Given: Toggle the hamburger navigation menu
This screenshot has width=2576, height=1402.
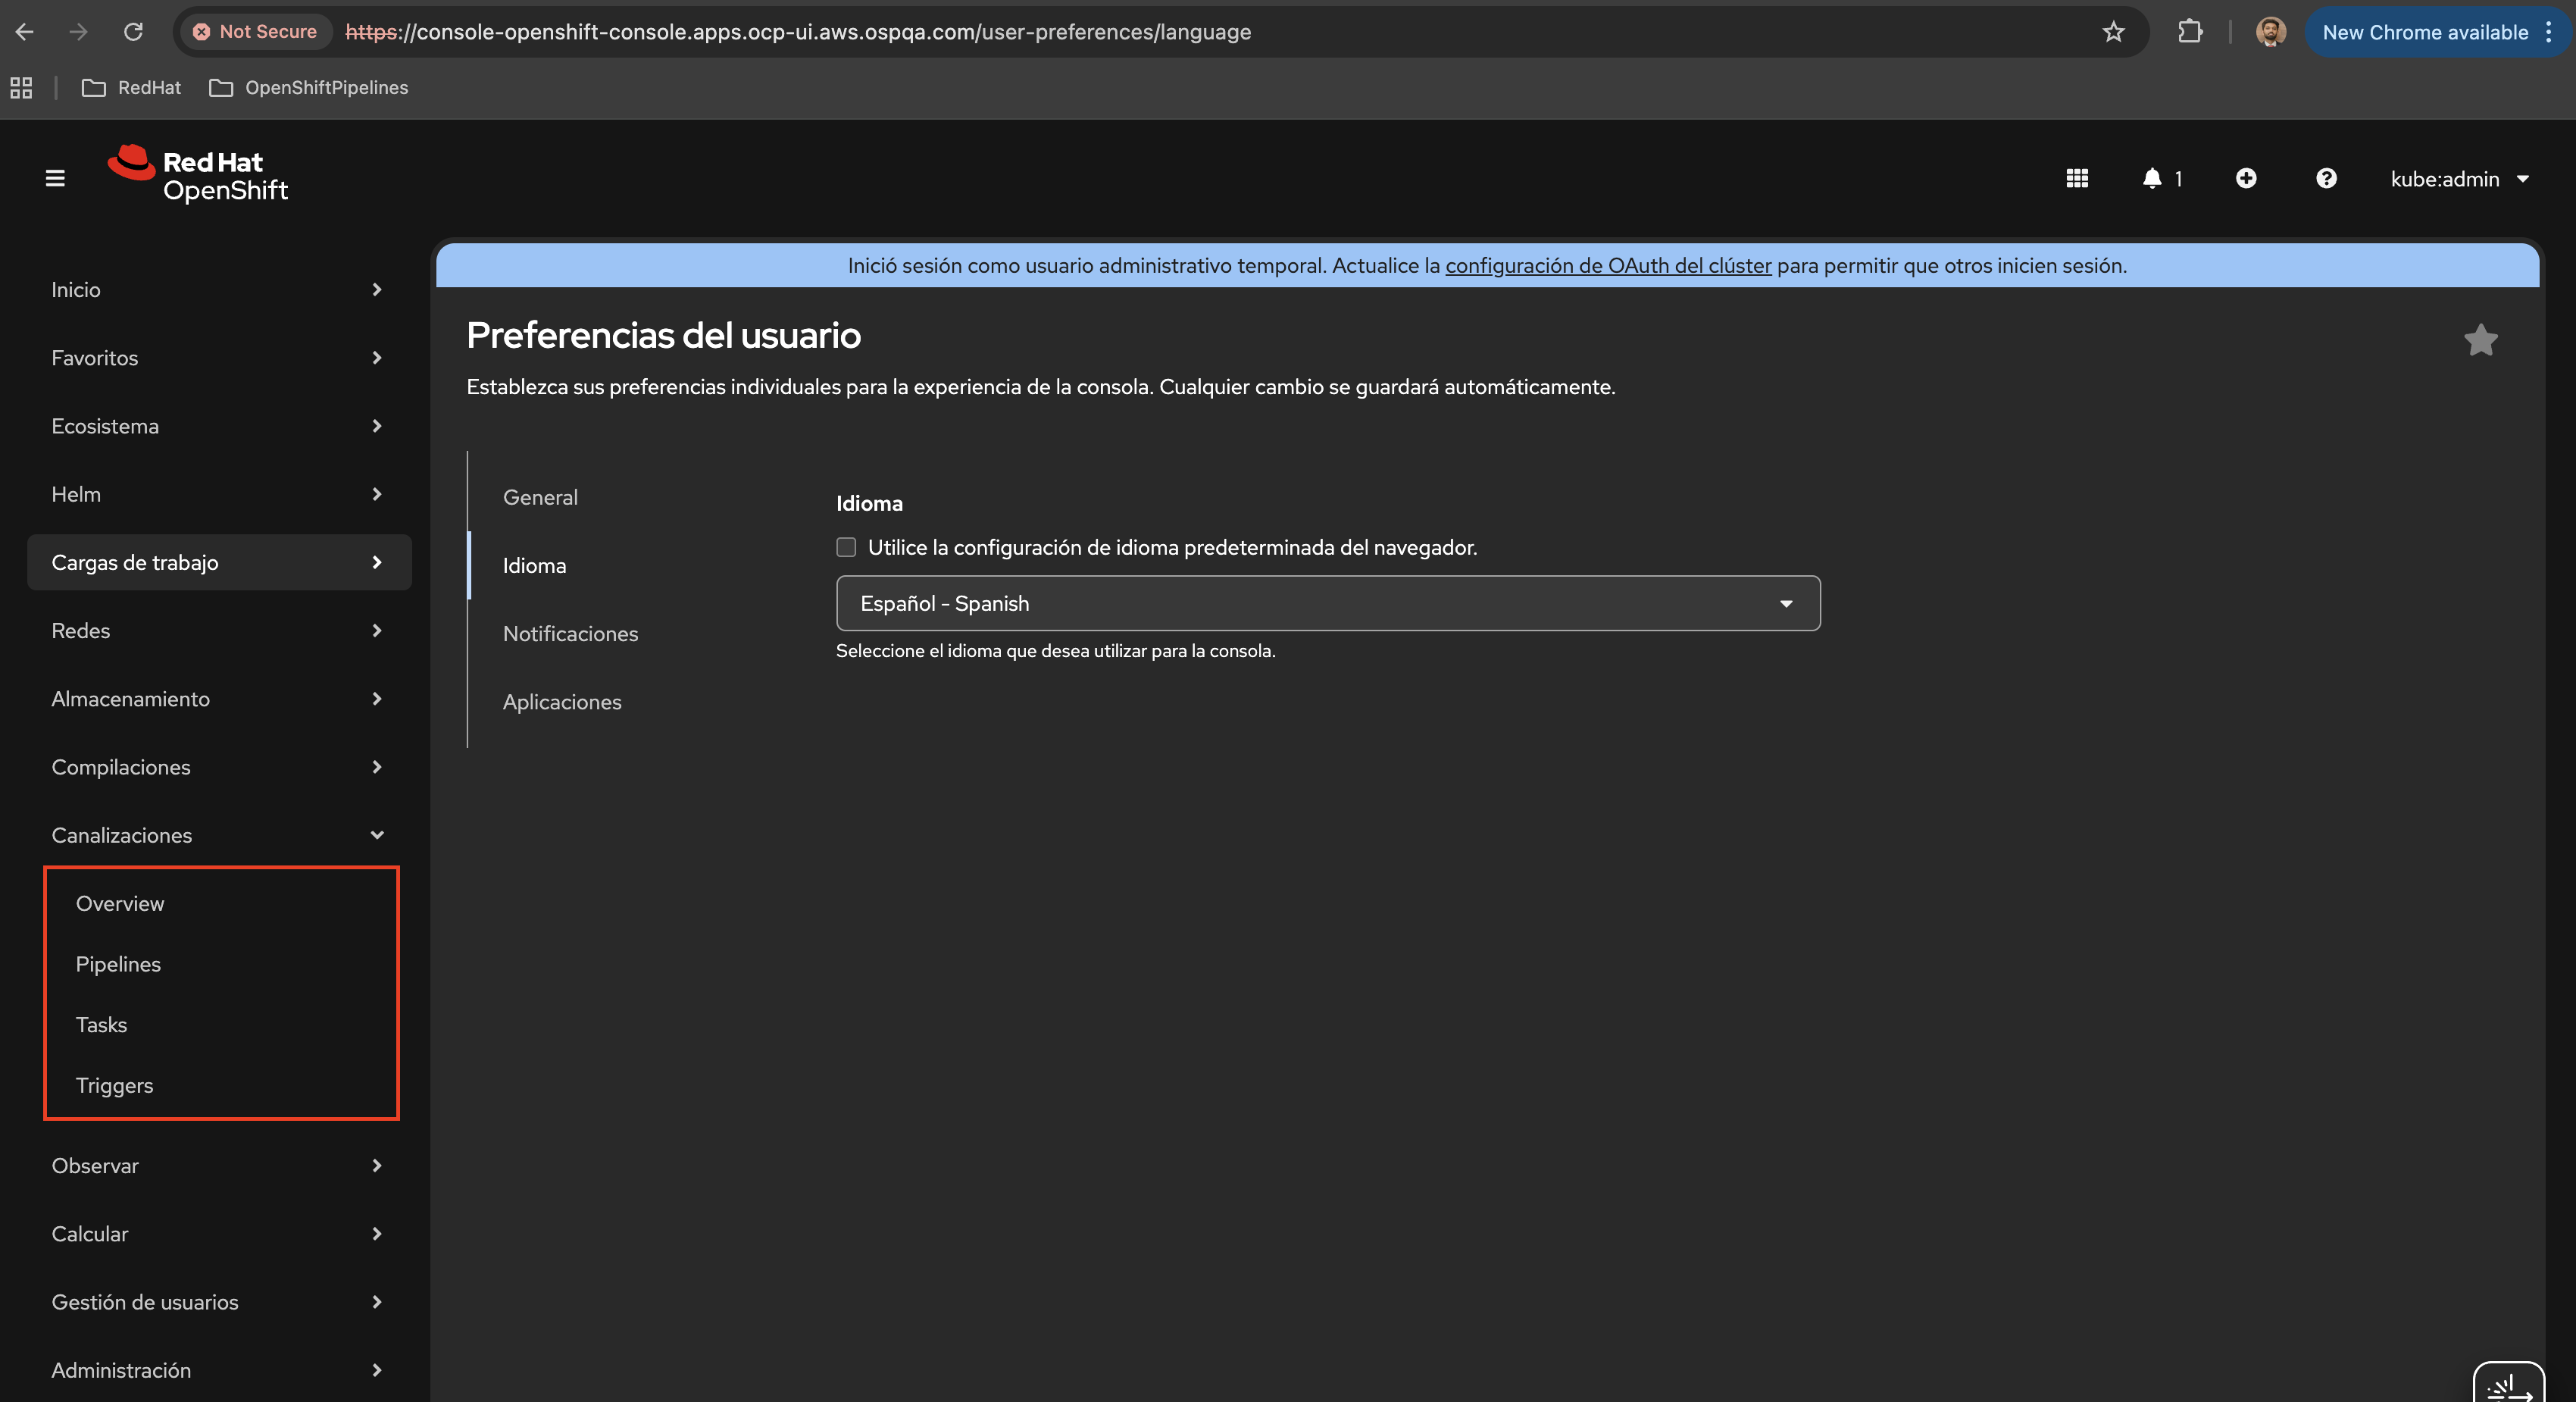Looking at the screenshot, I should click(x=55, y=178).
